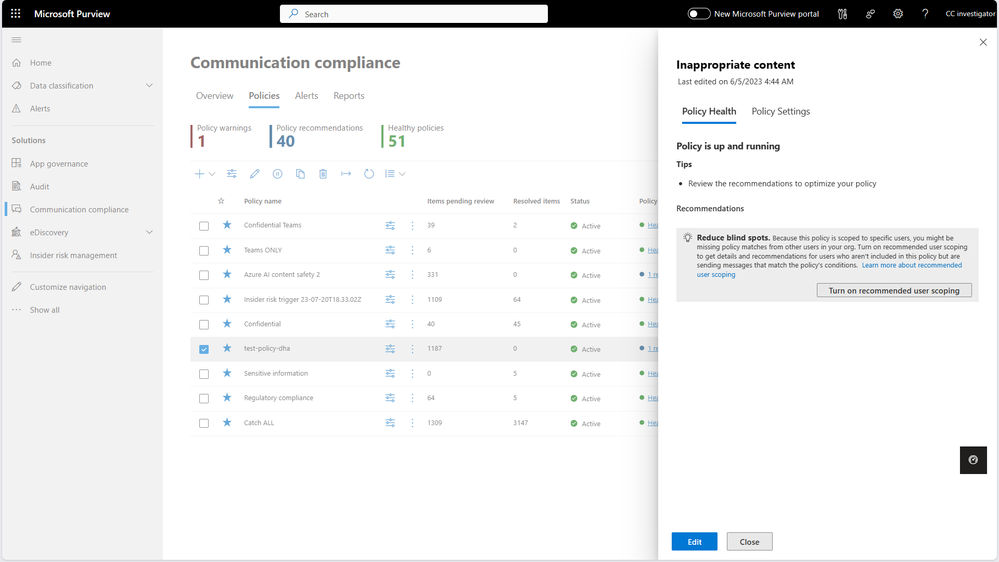Click the trash delete icon in toolbar
999x562 pixels.
(x=323, y=174)
